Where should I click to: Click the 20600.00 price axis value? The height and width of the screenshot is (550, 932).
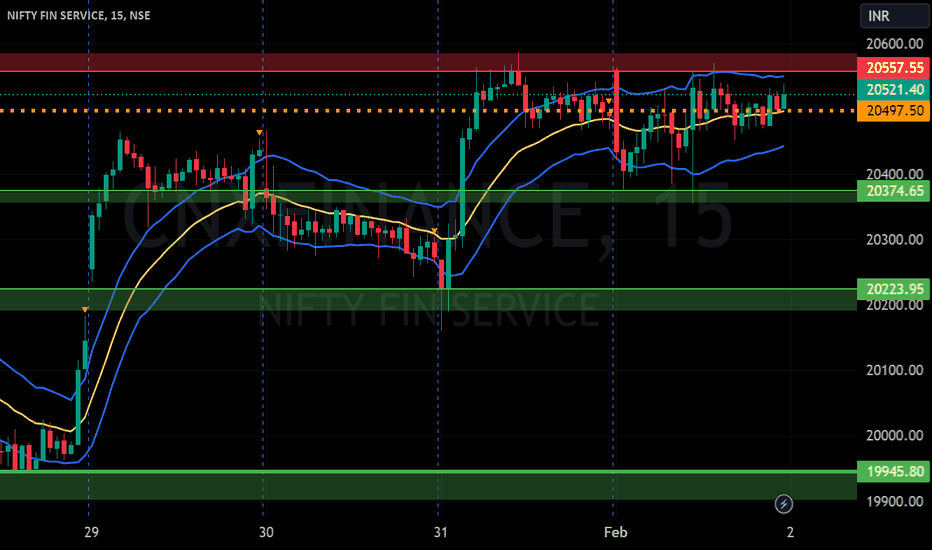pos(895,44)
